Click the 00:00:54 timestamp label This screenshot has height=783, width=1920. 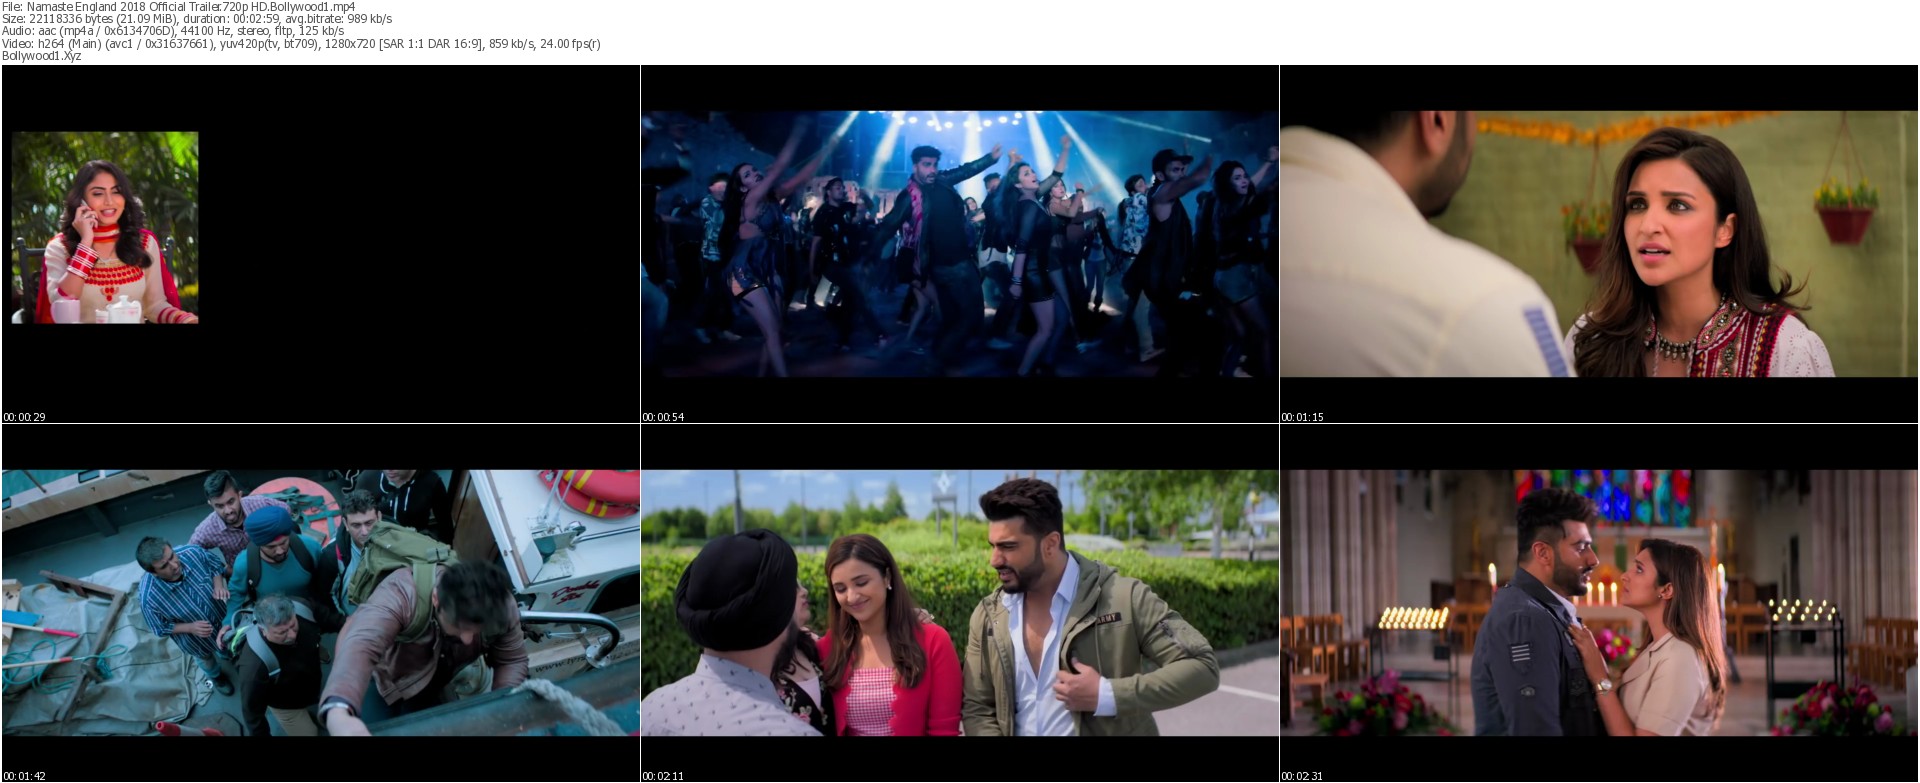[x=664, y=417]
